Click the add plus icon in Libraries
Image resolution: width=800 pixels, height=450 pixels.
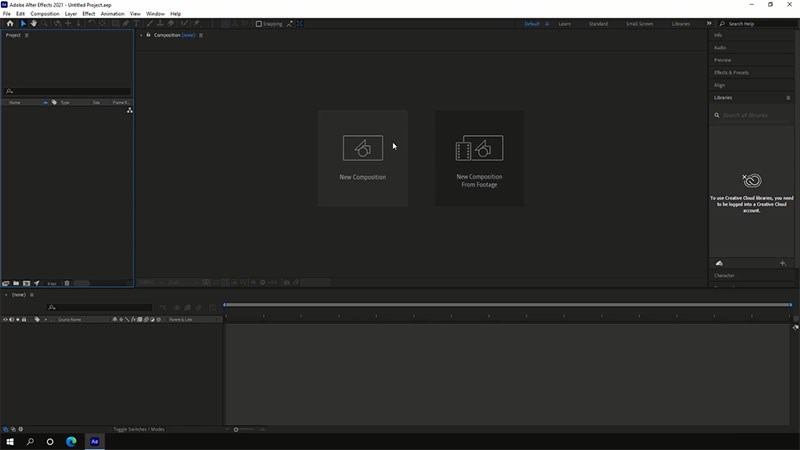tap(783, 263)
